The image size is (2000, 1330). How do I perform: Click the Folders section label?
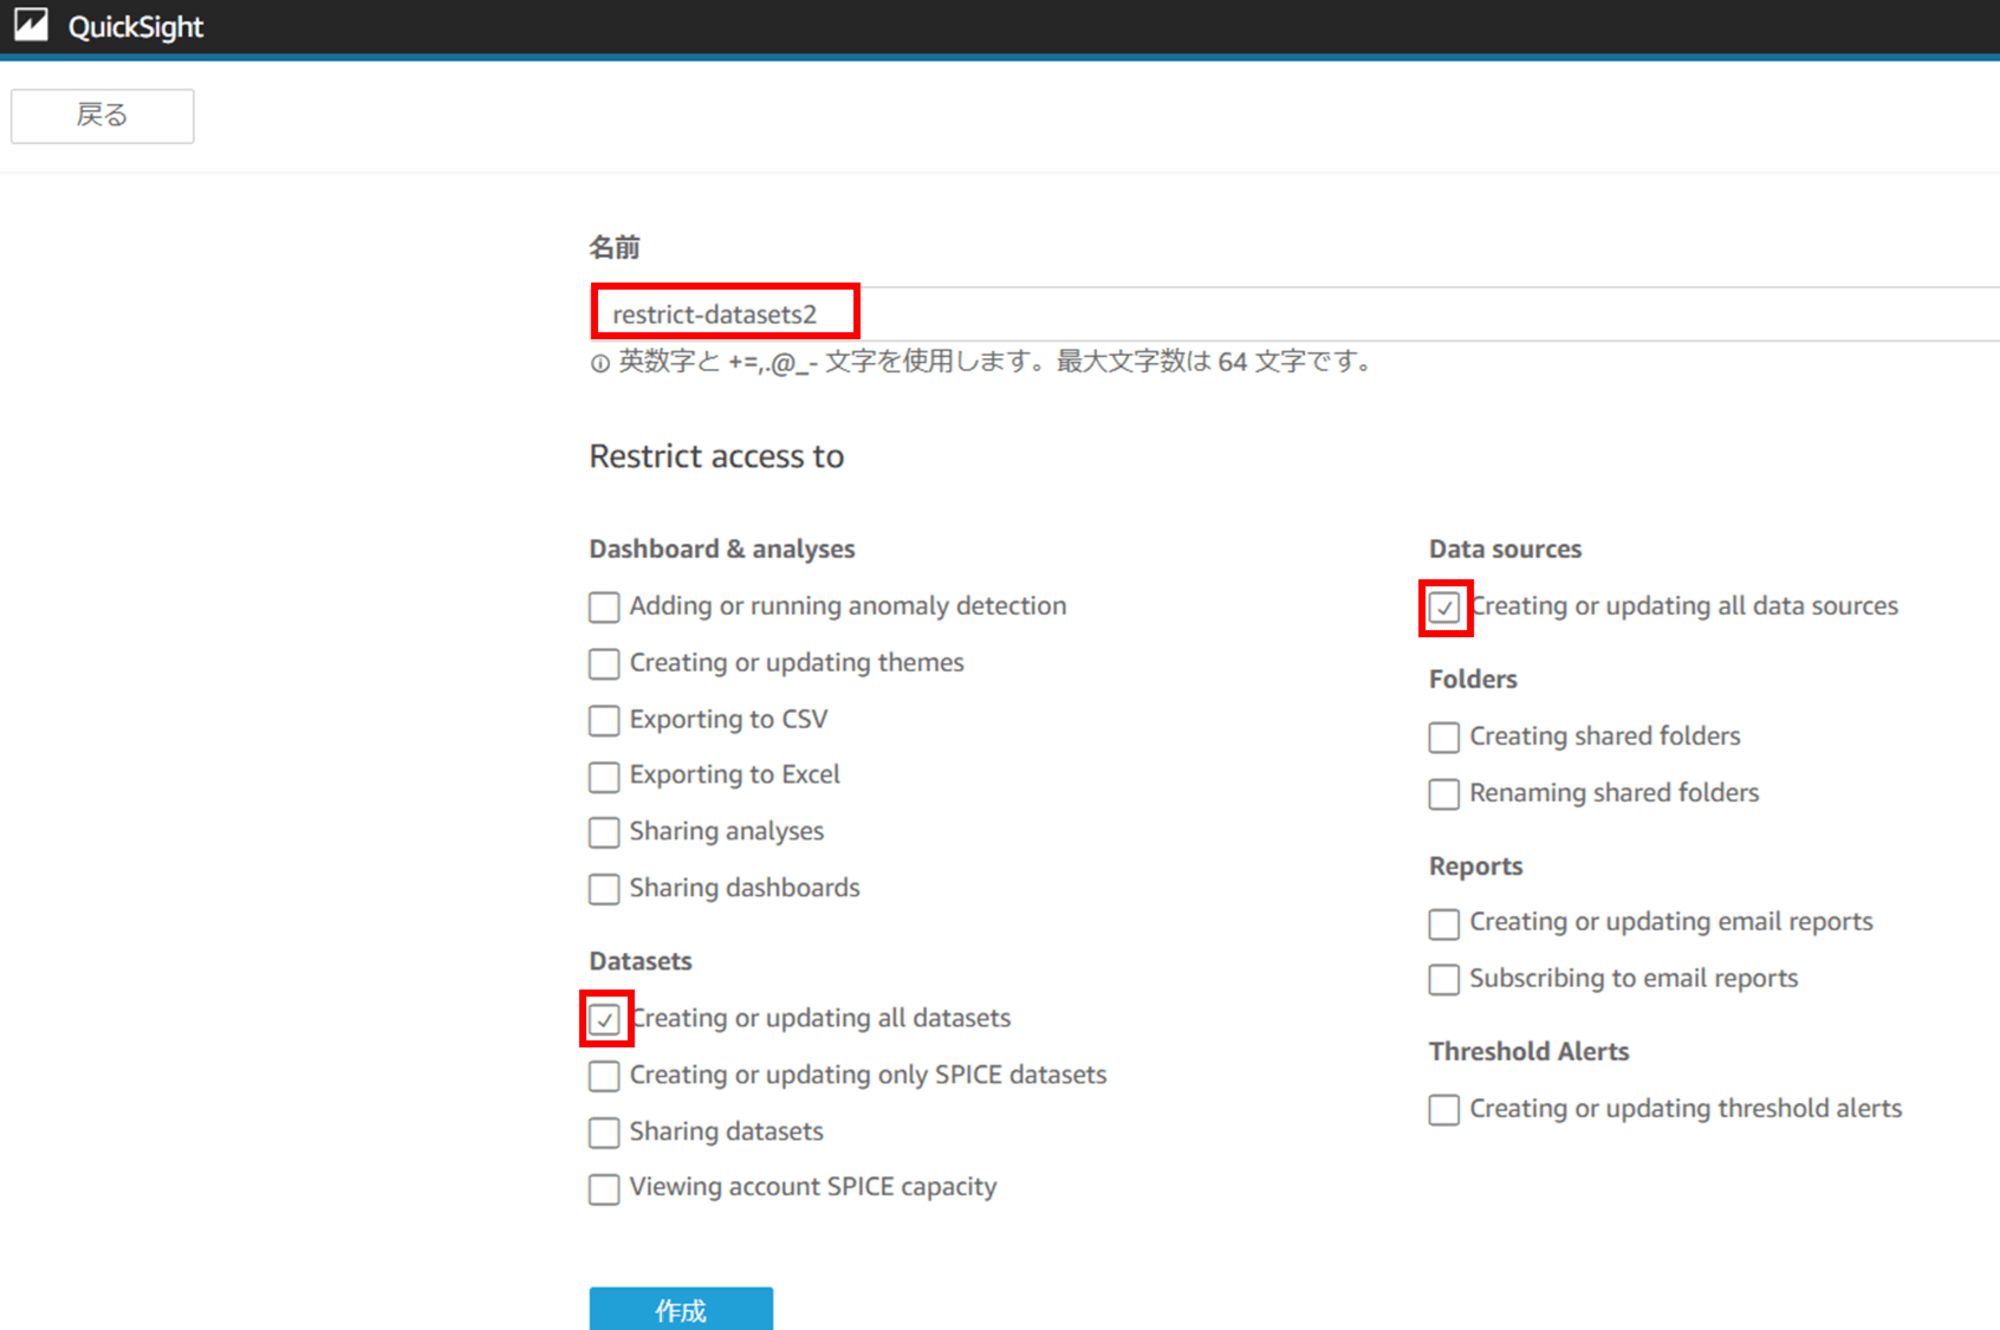1473,679
